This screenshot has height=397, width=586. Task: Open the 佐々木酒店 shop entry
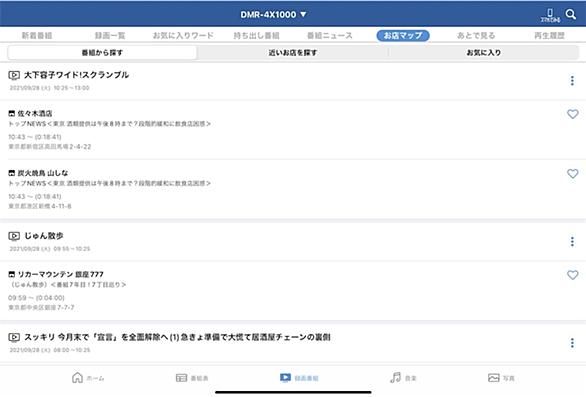pyautogui.click(x=293, y=129)
